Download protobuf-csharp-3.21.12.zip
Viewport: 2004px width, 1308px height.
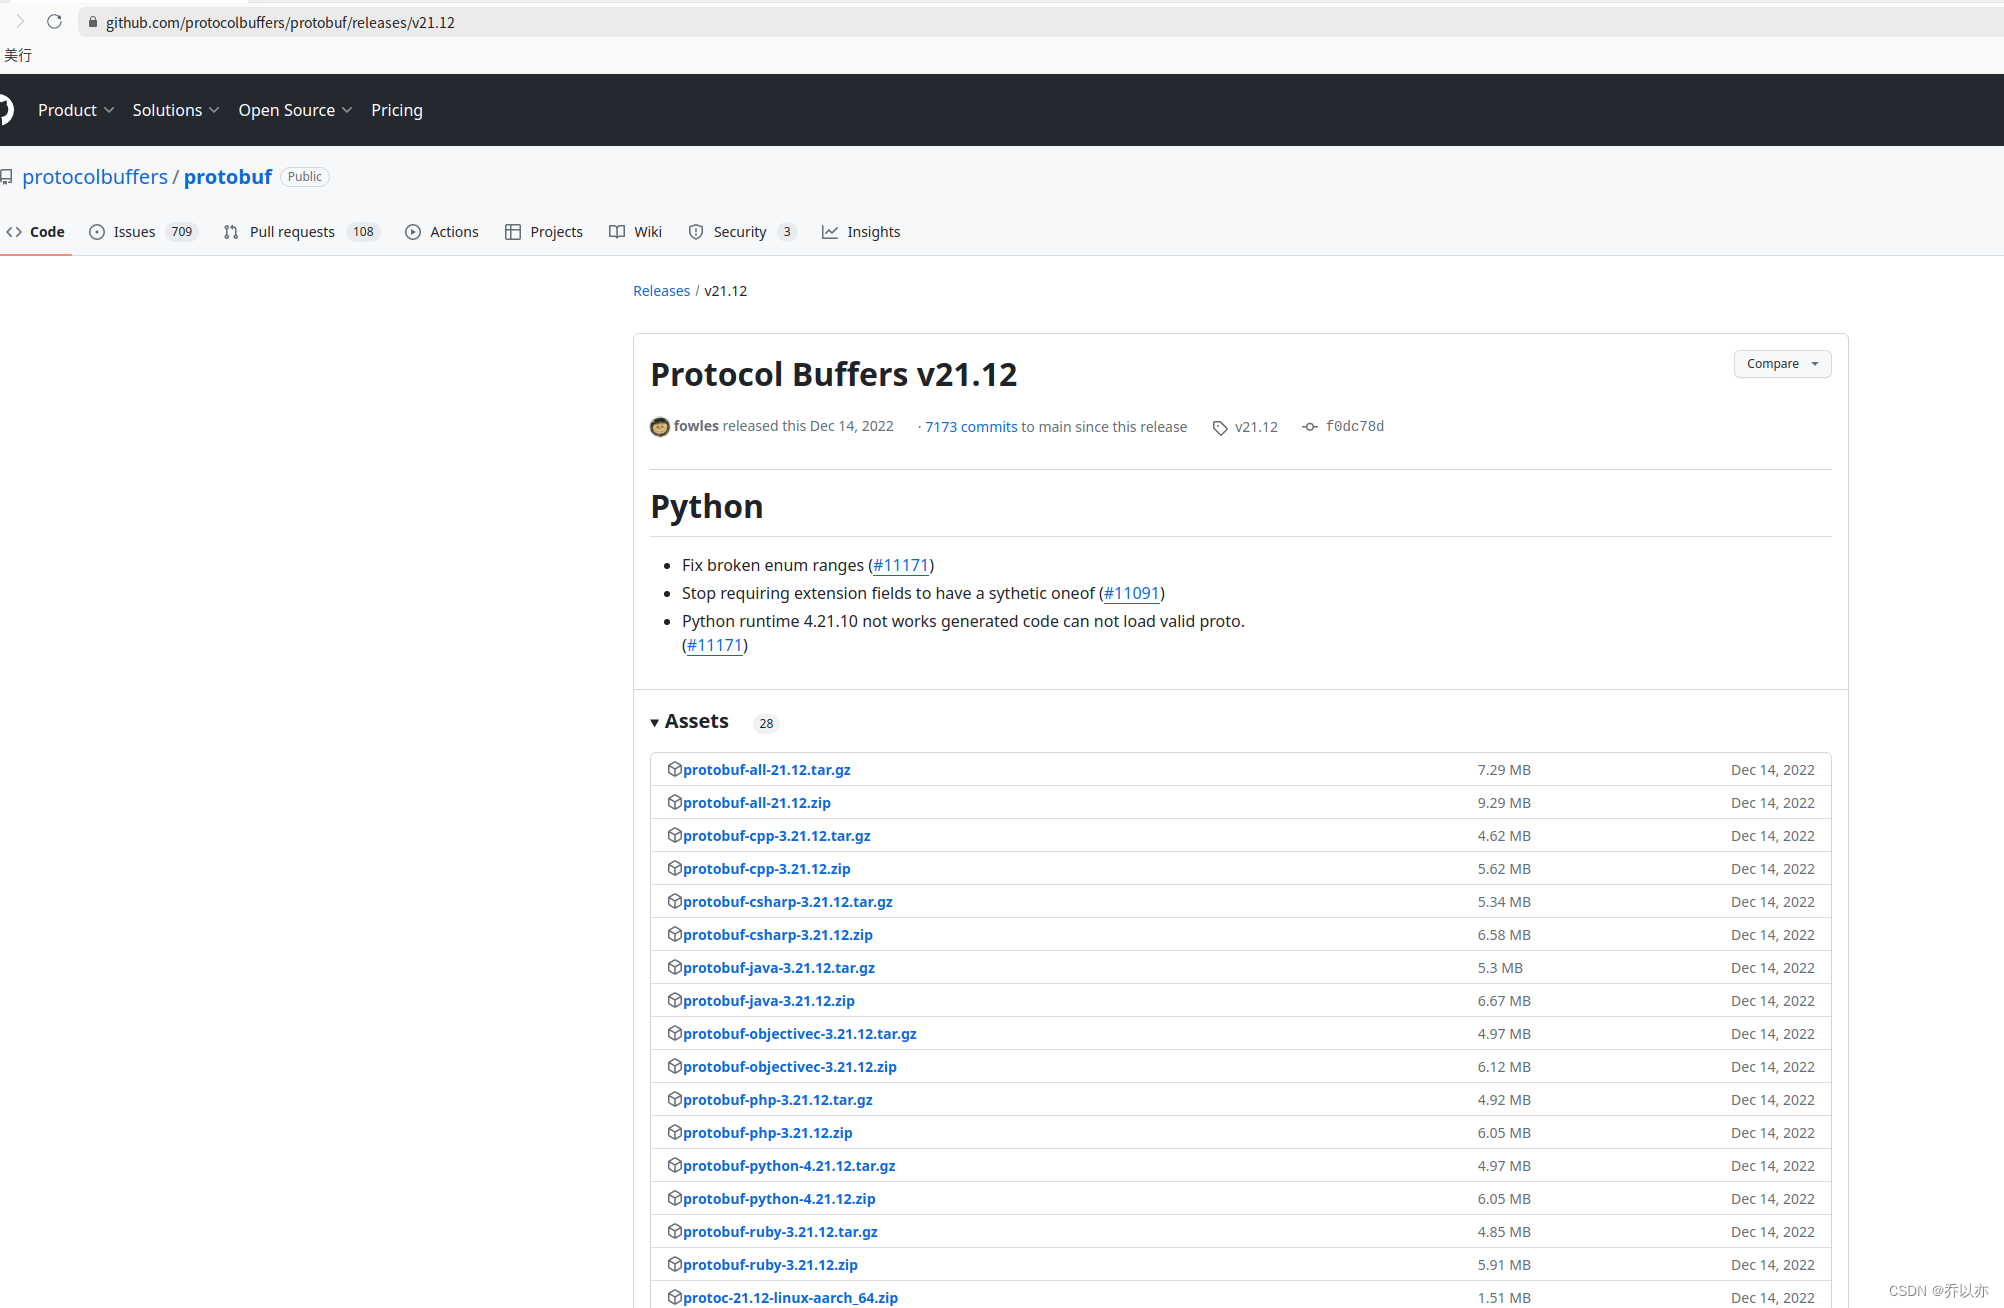pos(778,935)
